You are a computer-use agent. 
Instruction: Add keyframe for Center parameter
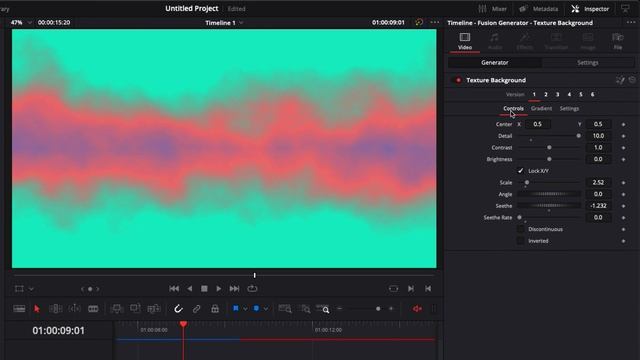tap(623, 124)
